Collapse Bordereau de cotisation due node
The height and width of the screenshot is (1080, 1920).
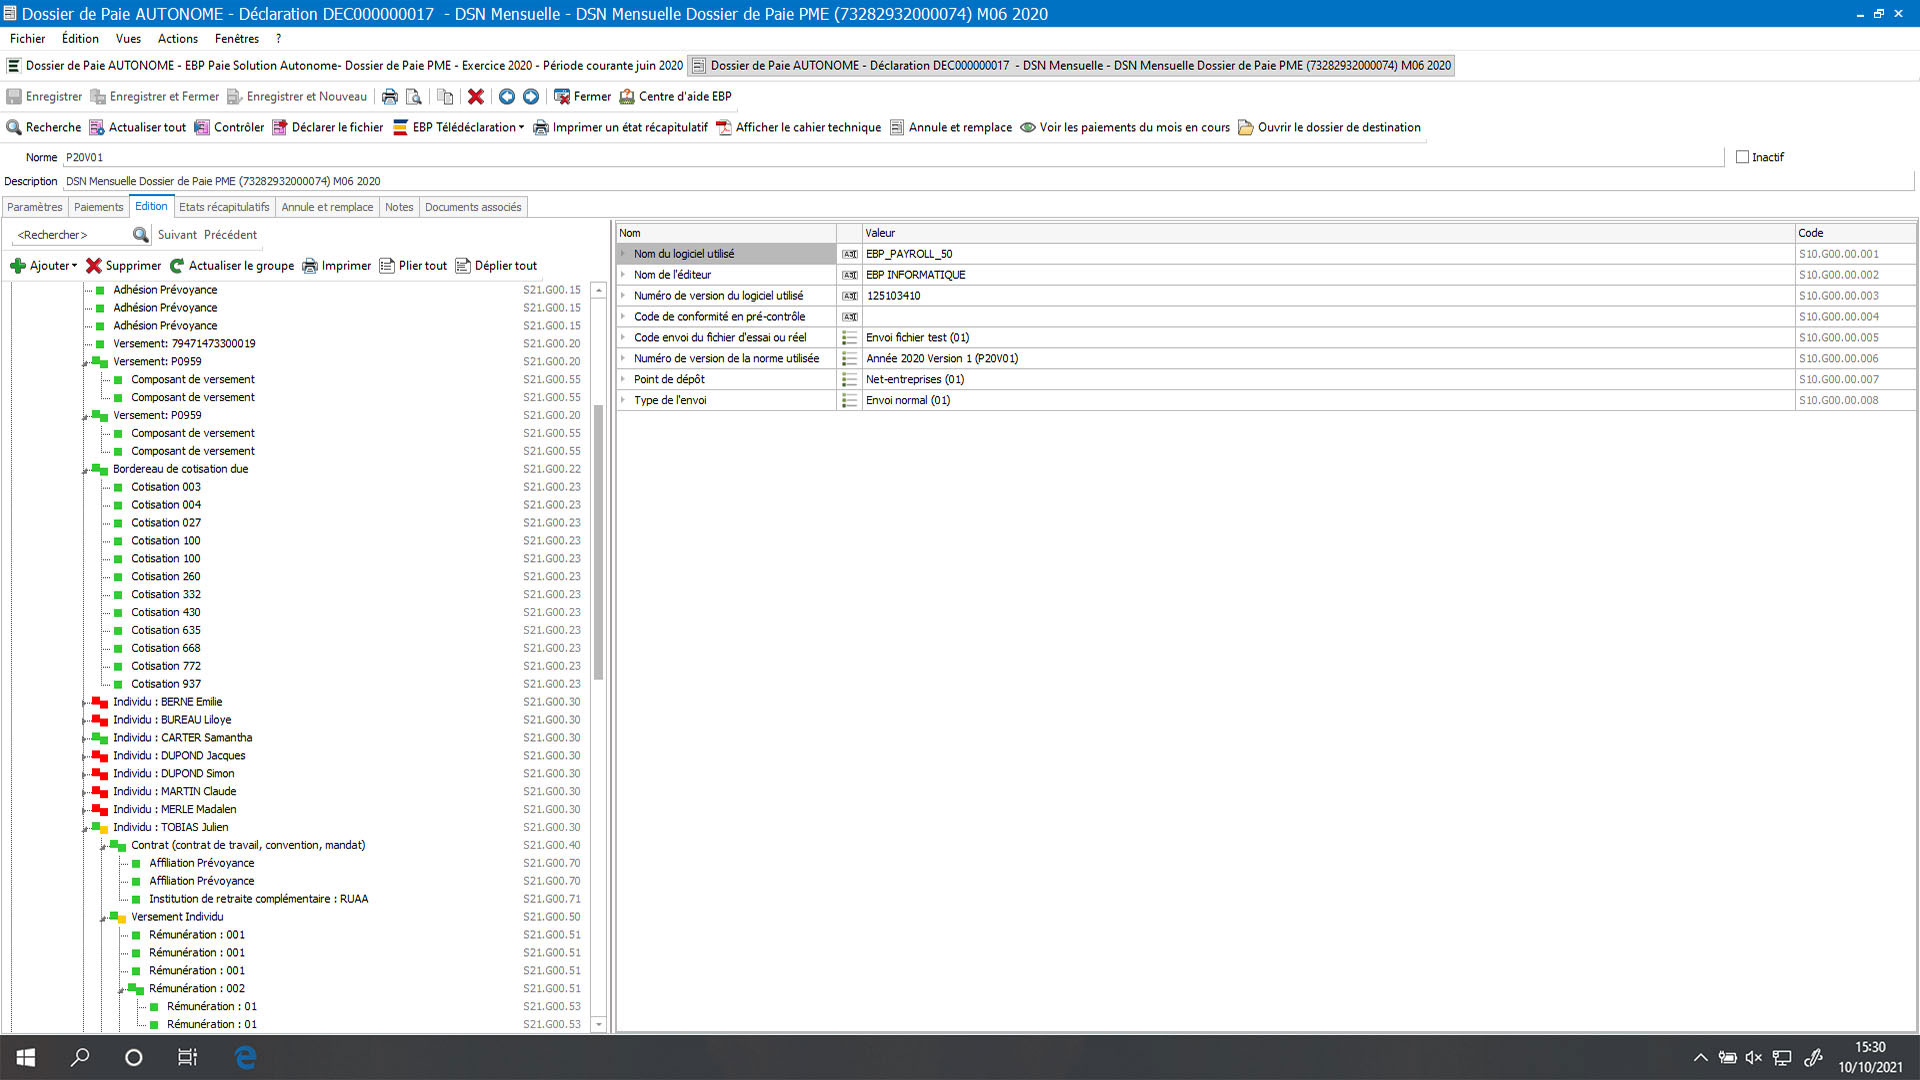[85, 471]
